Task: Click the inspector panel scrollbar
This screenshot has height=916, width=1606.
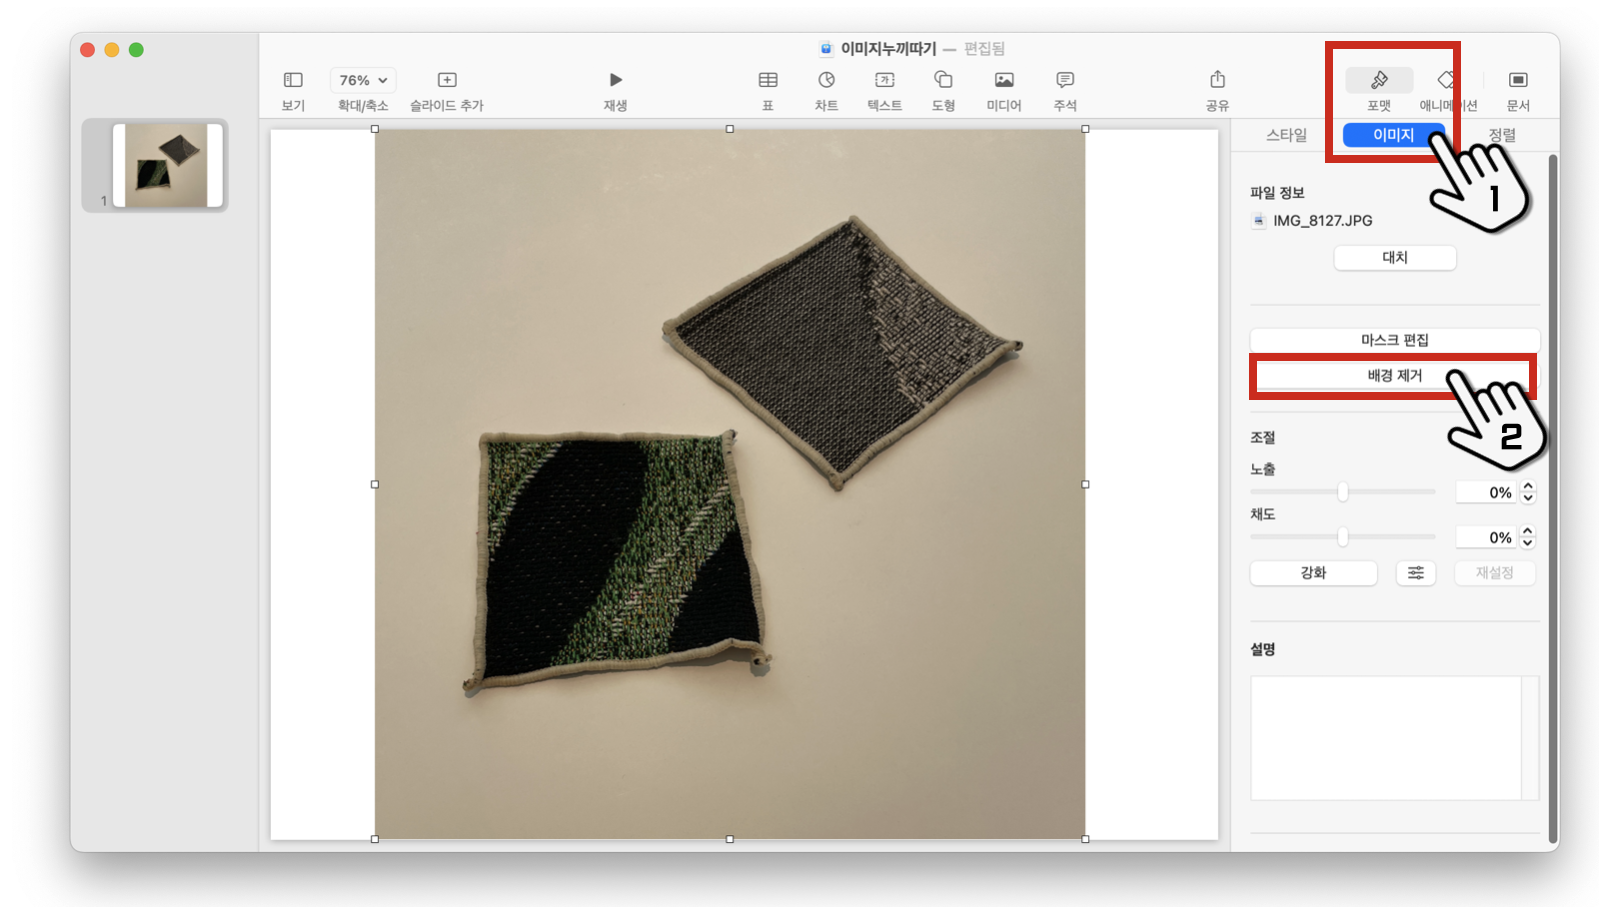Action: (x=1553, y=497)
